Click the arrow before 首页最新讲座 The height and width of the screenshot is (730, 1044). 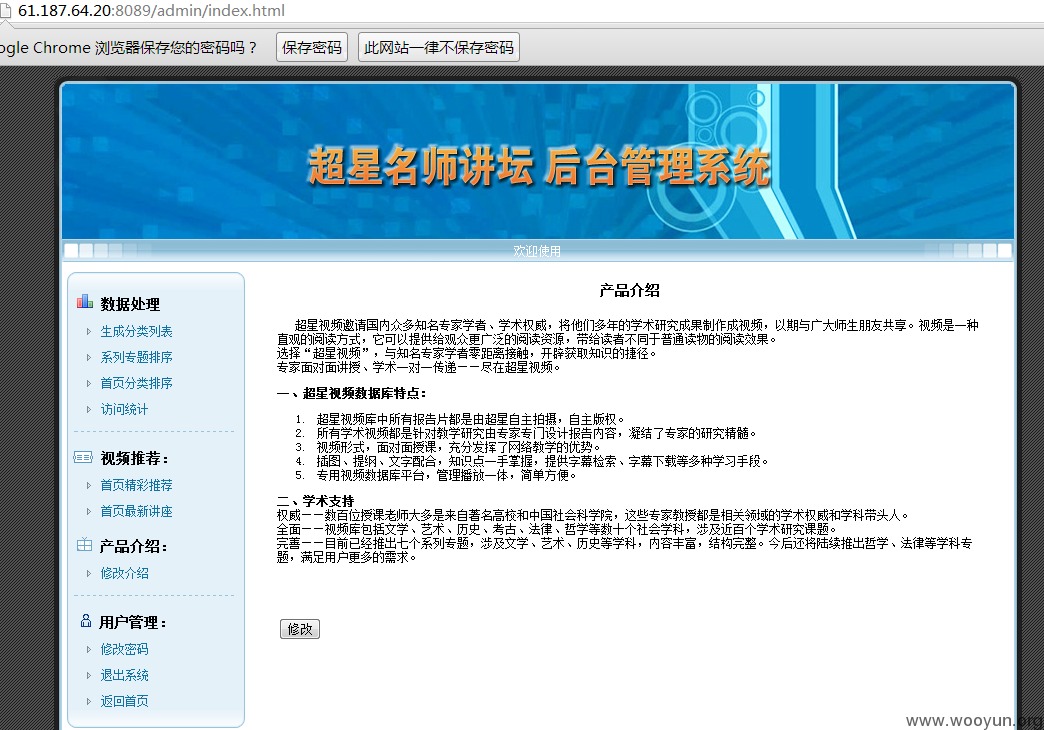click(89, 511)
